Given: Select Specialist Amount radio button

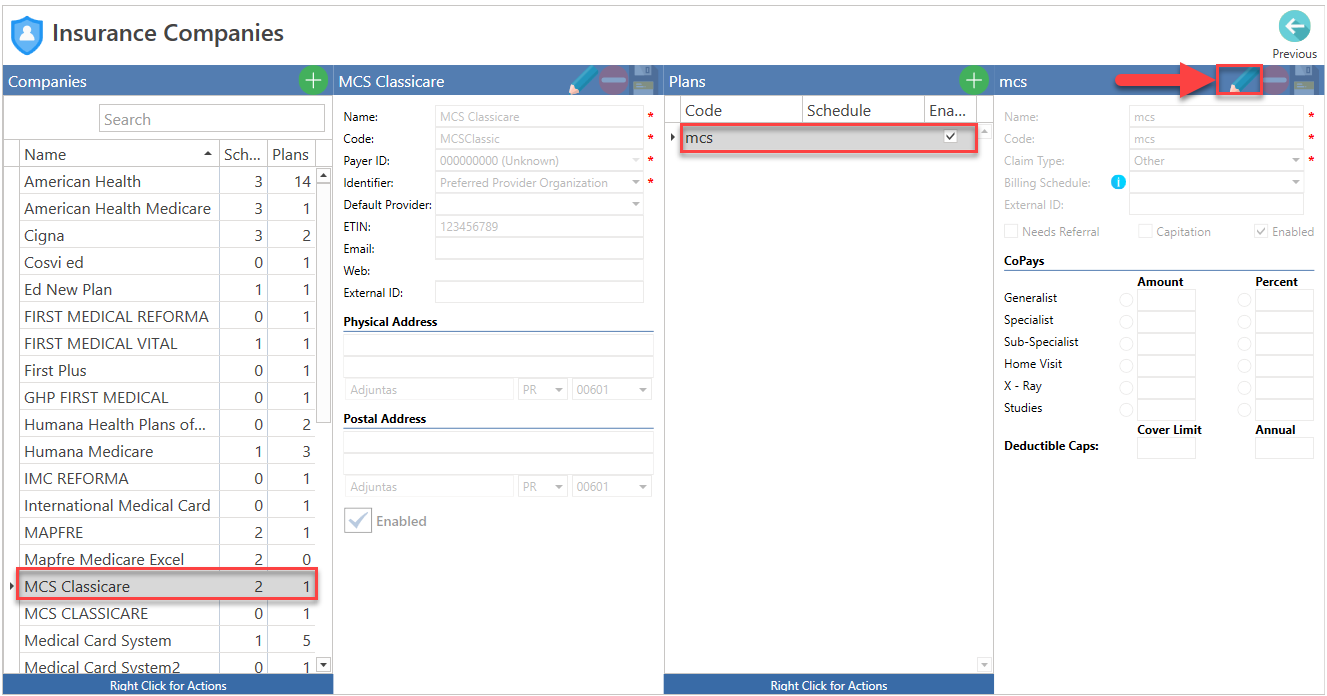Looking at the screenshot, I should (1127, 321).
